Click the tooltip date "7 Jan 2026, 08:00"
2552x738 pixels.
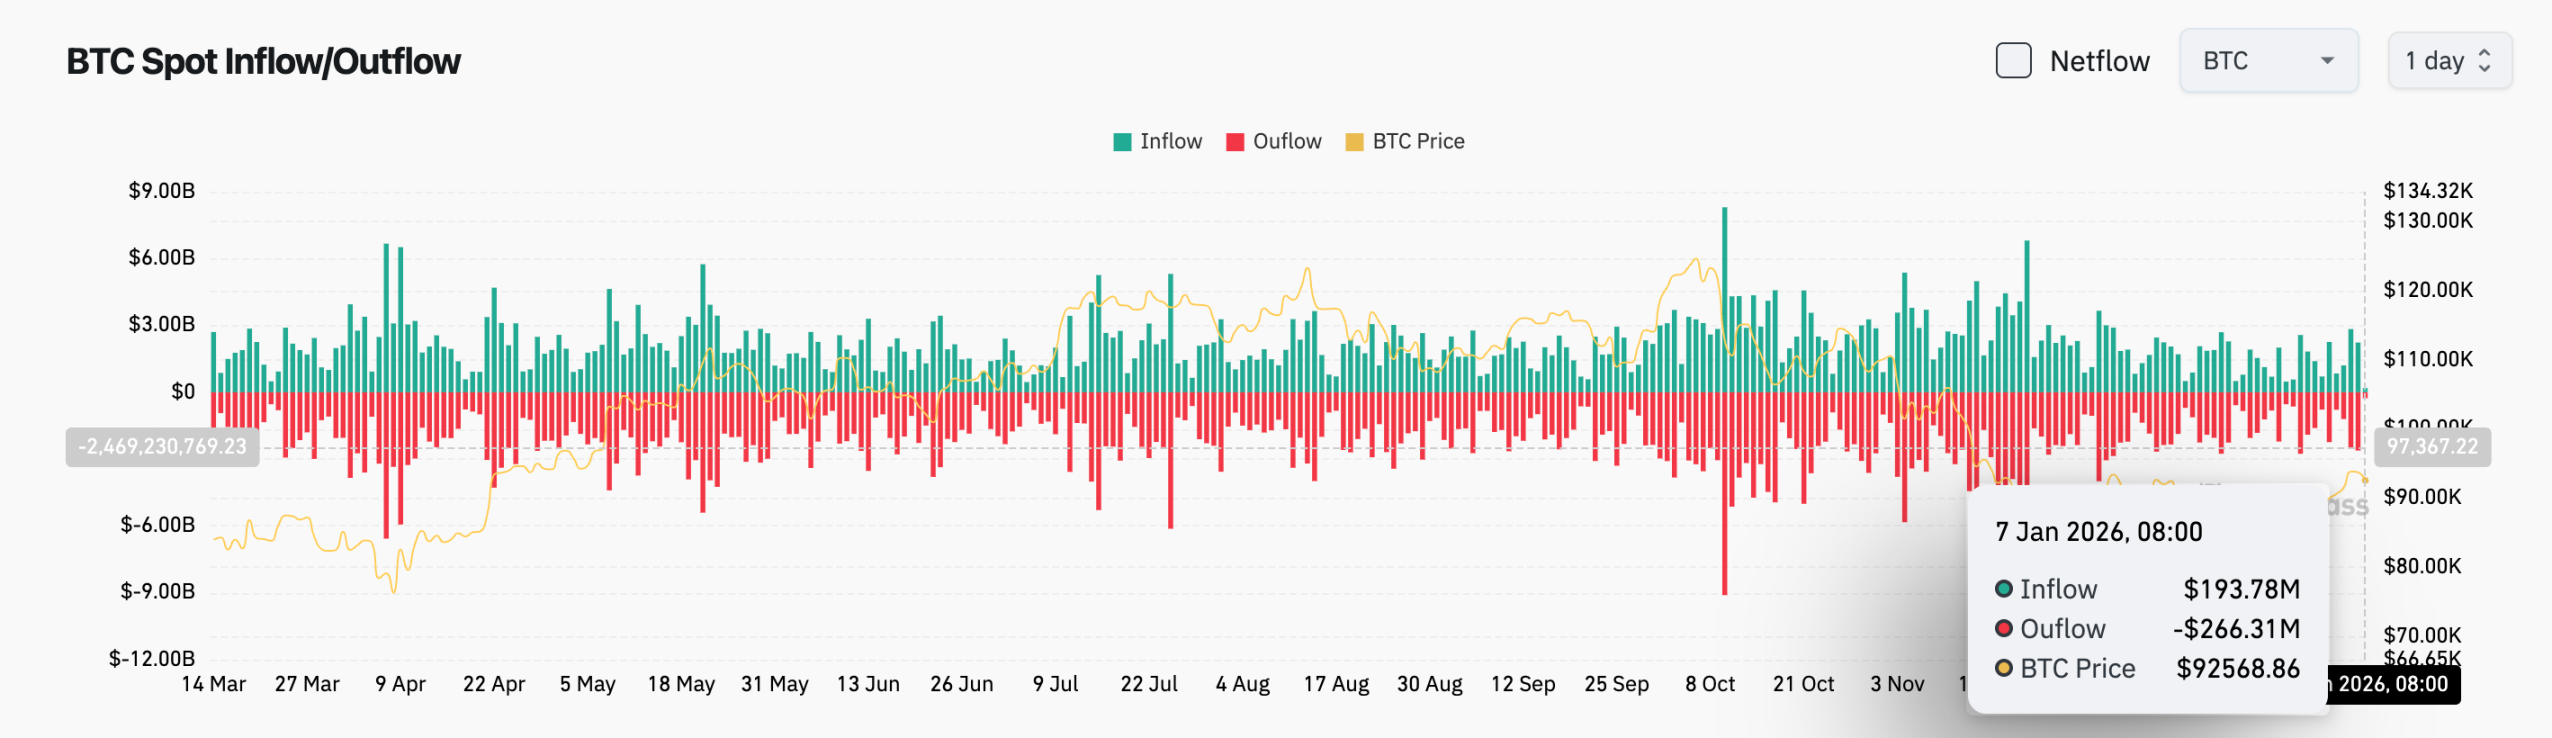point(2098,532)
